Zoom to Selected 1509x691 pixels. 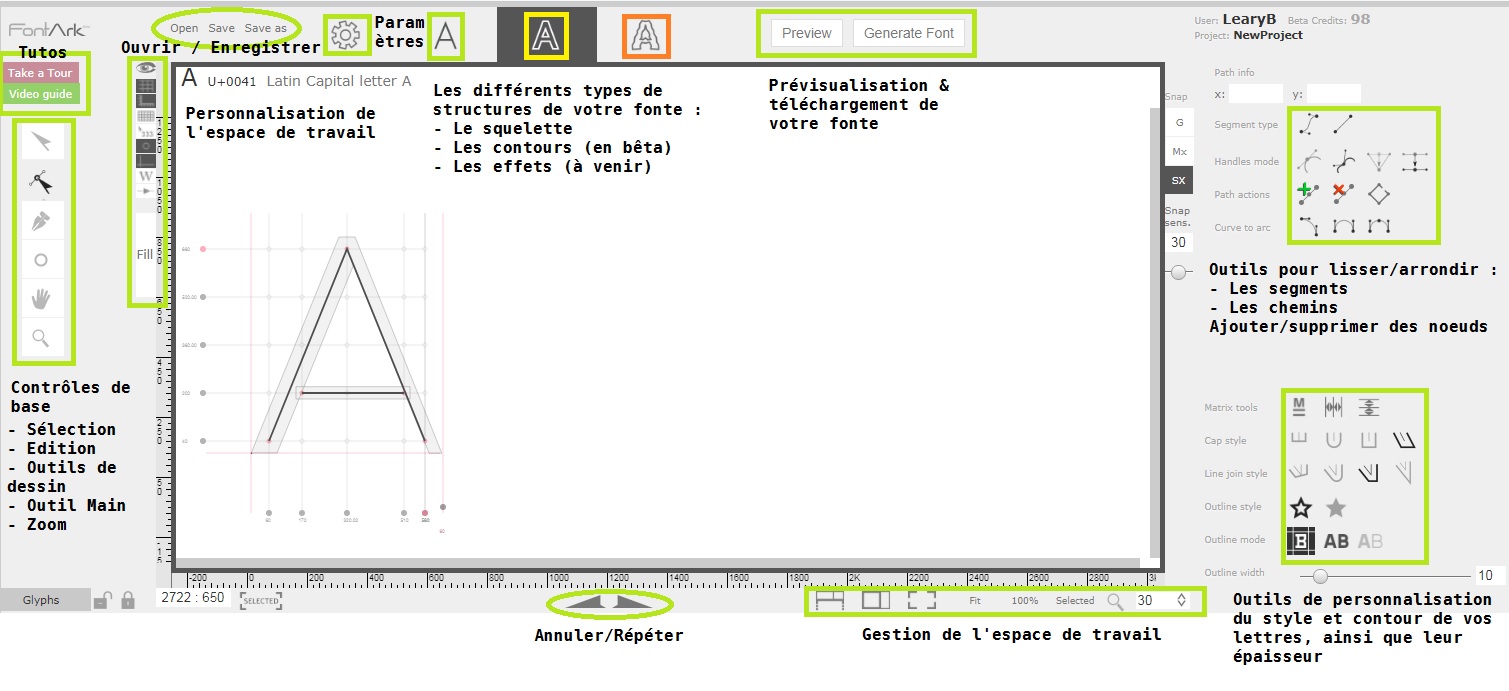1075,601
